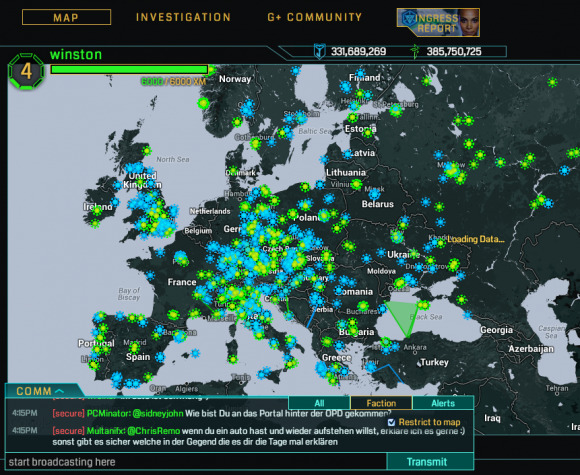Switch to the All comm tab
Viewport: 580px width, 475px height.
point(319,403)
